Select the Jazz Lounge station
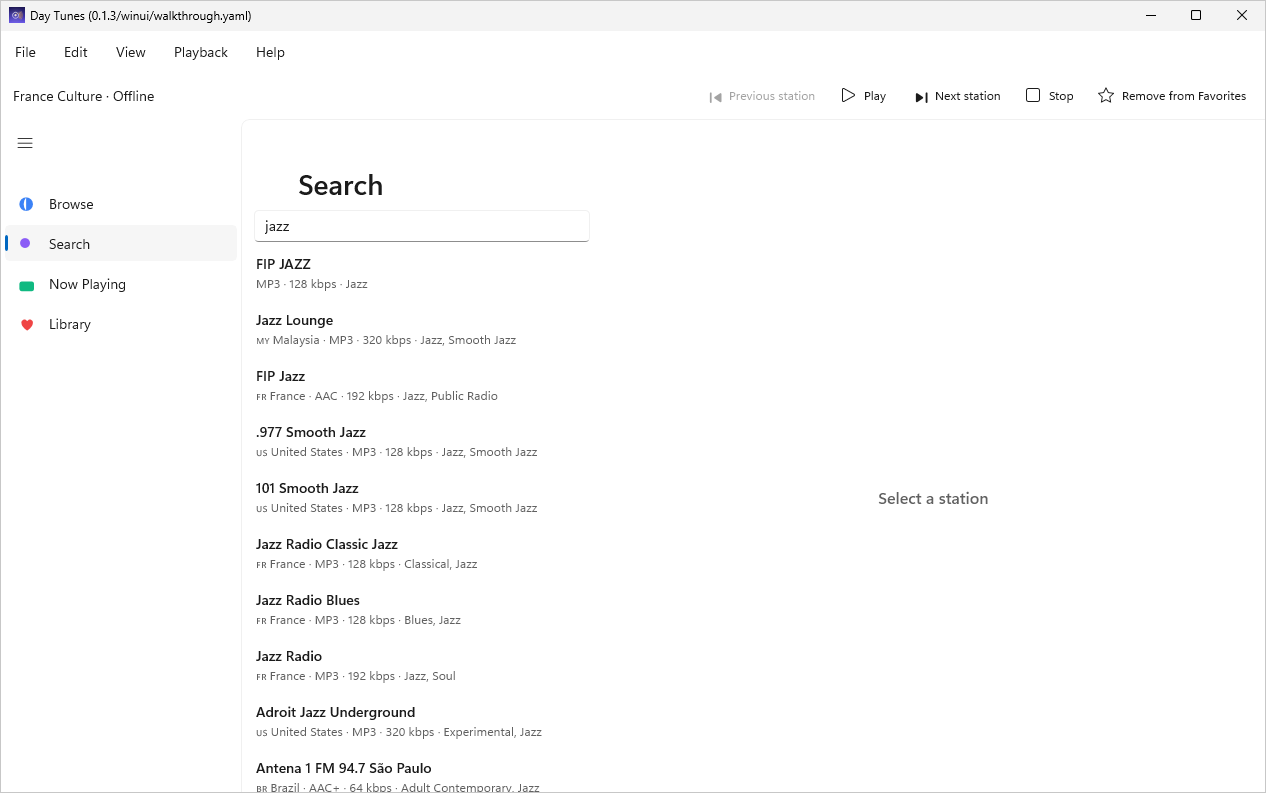 (422, 329)
